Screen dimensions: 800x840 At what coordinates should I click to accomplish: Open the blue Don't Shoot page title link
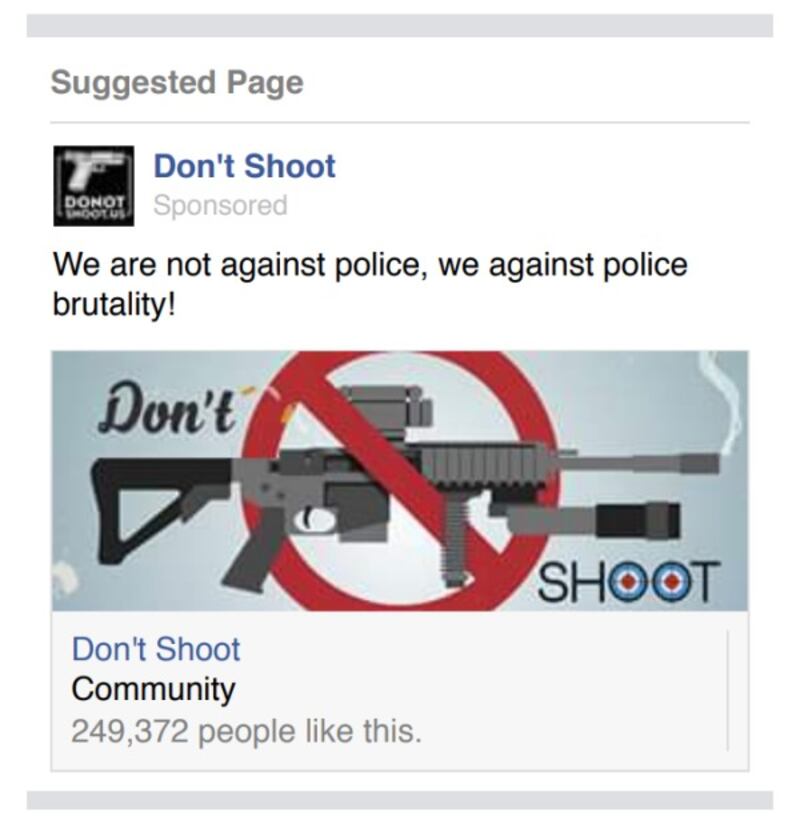point(244,166)
